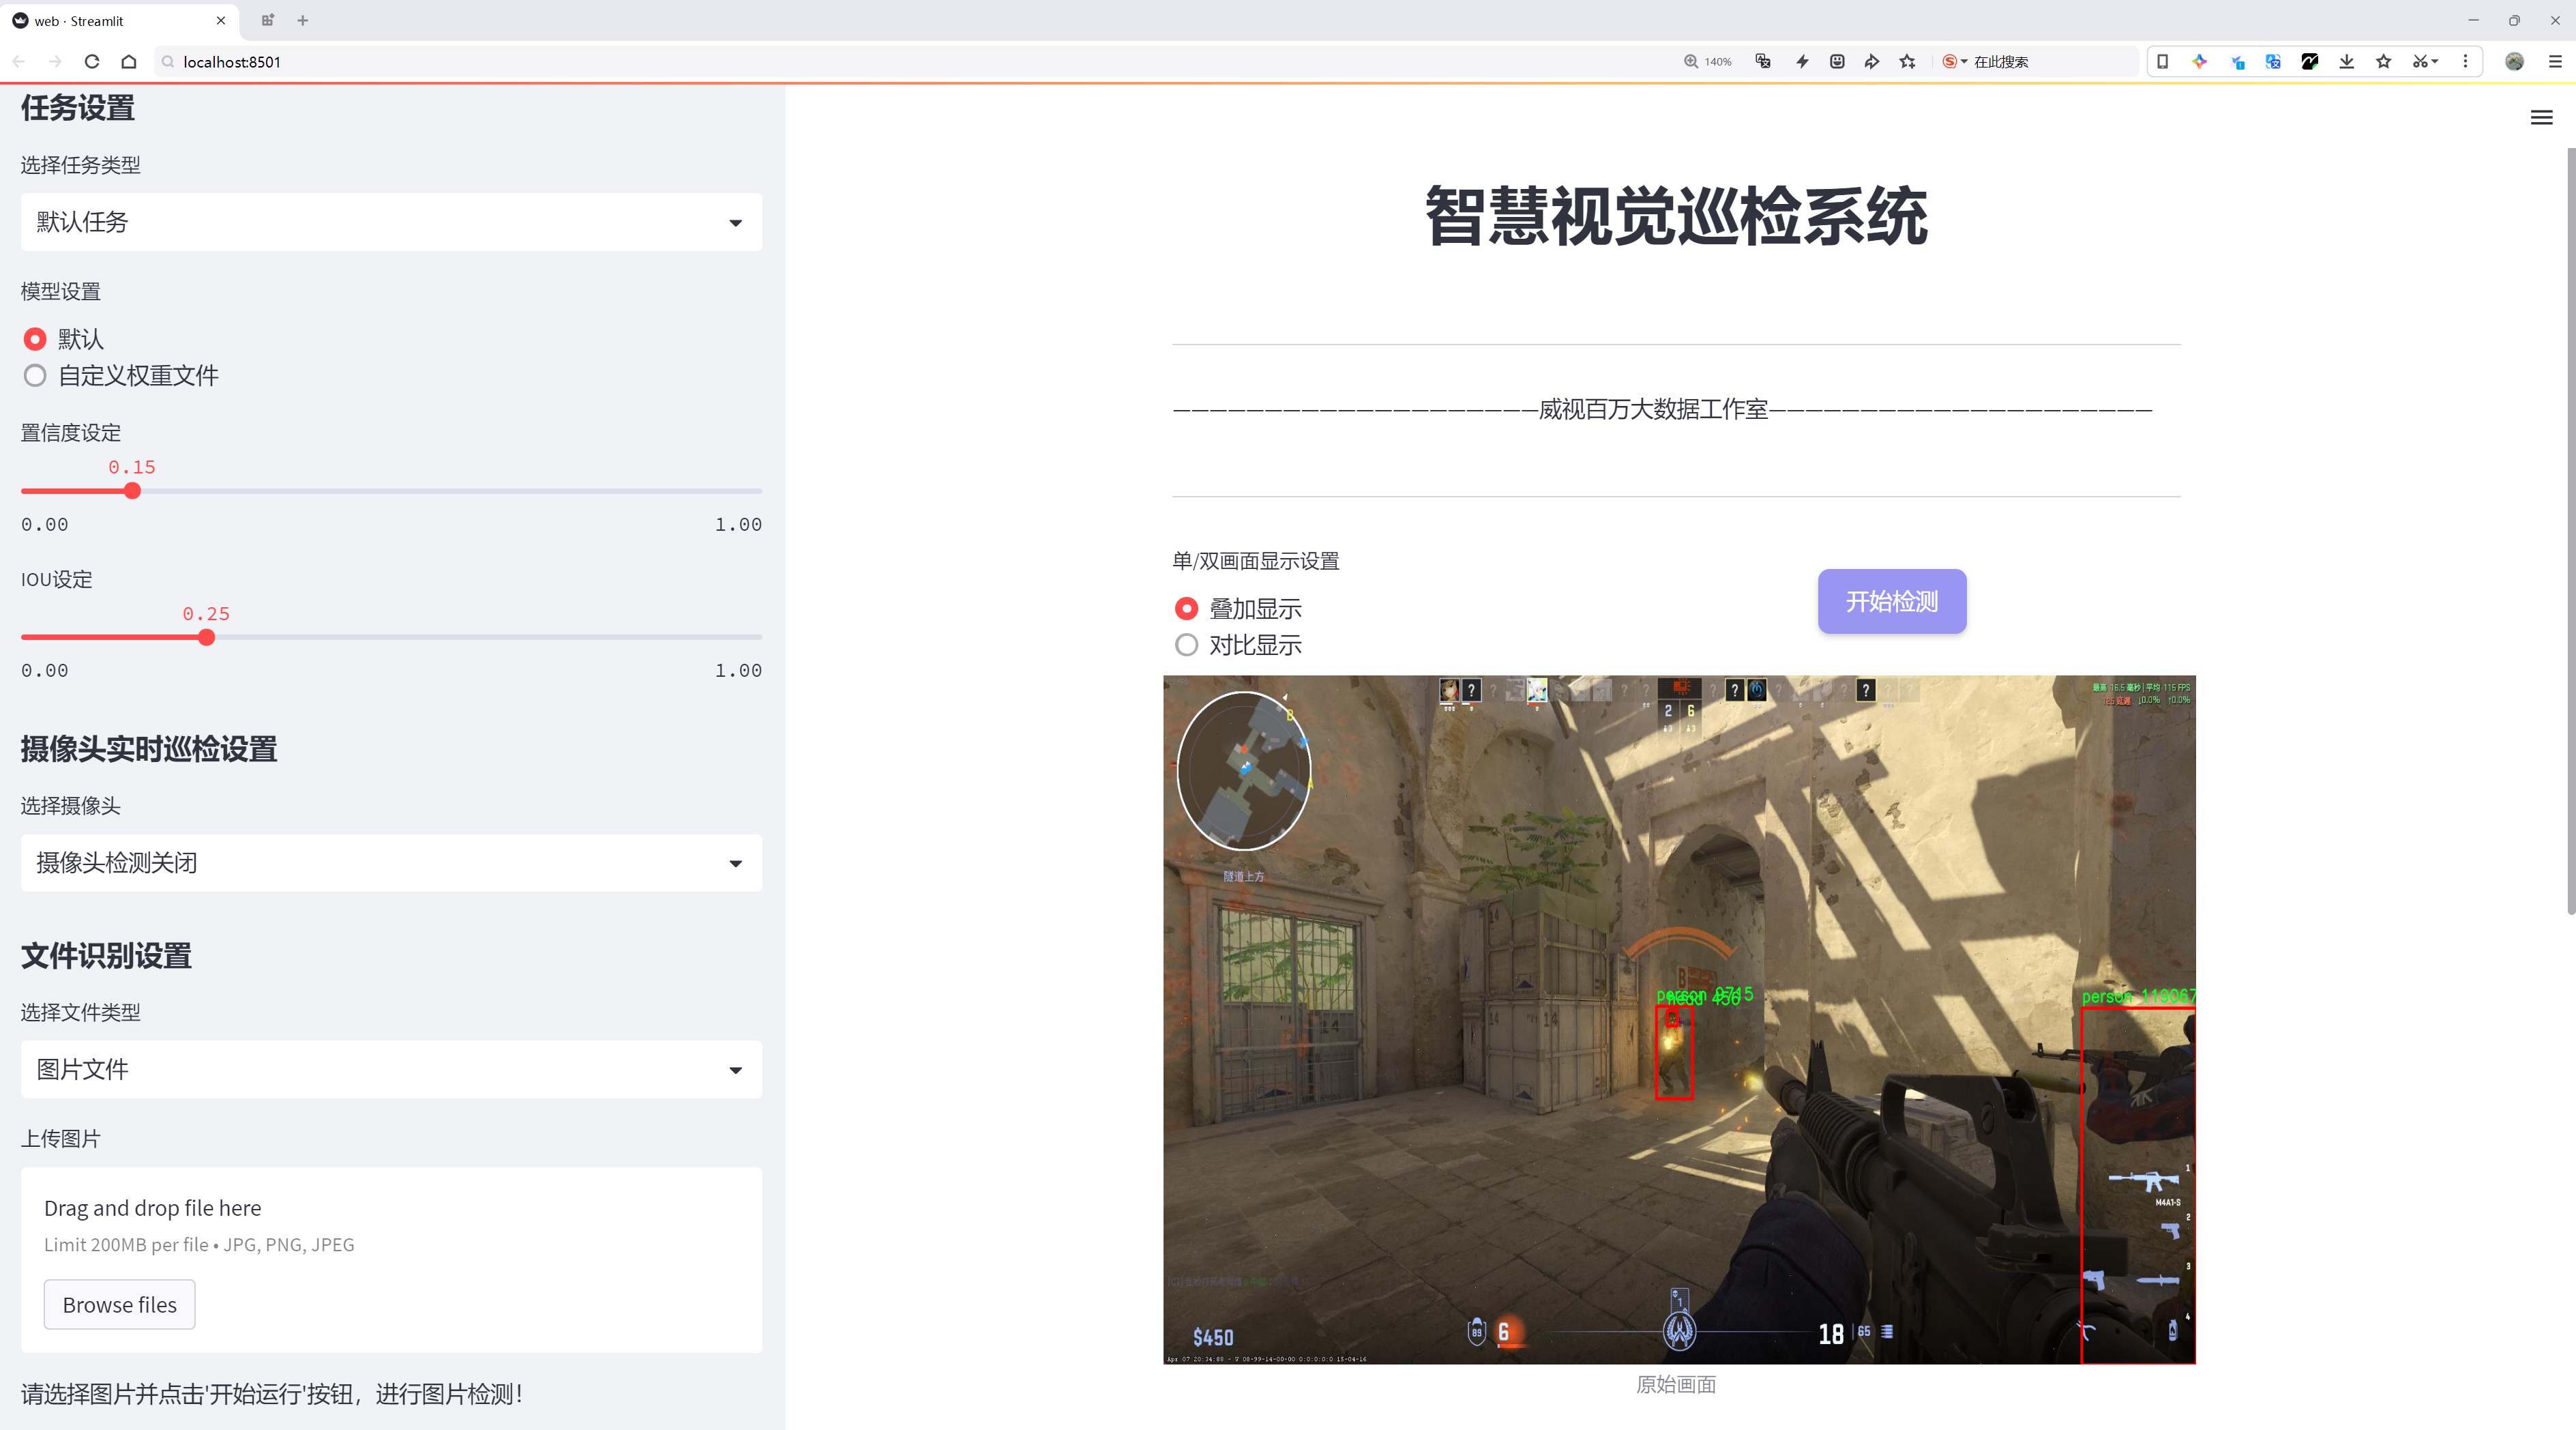
Task: Click the 选择任务类型 label
Action: click(81, 165)
